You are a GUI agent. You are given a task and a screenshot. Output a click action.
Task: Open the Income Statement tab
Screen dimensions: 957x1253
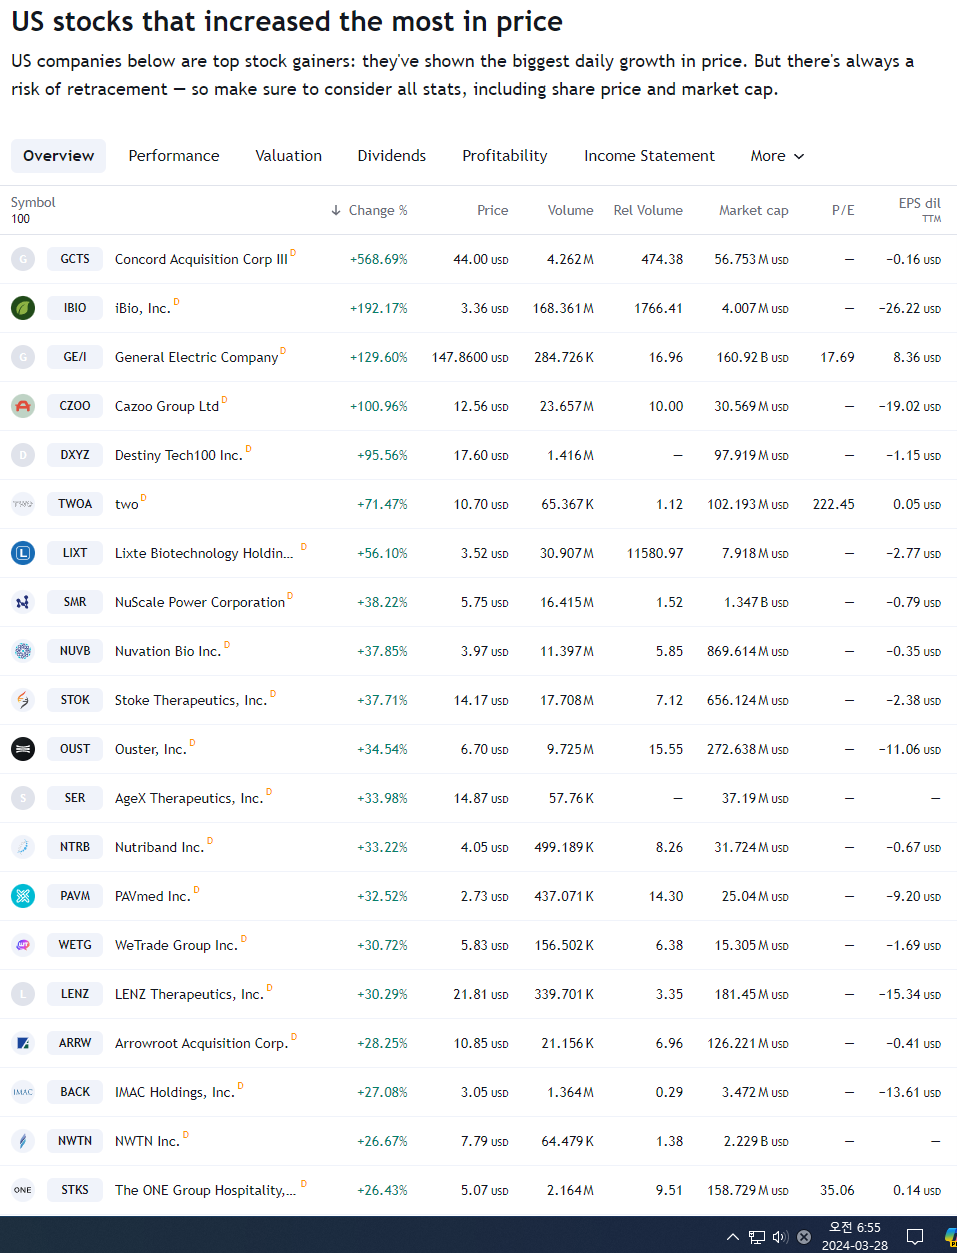coord(649,156)
